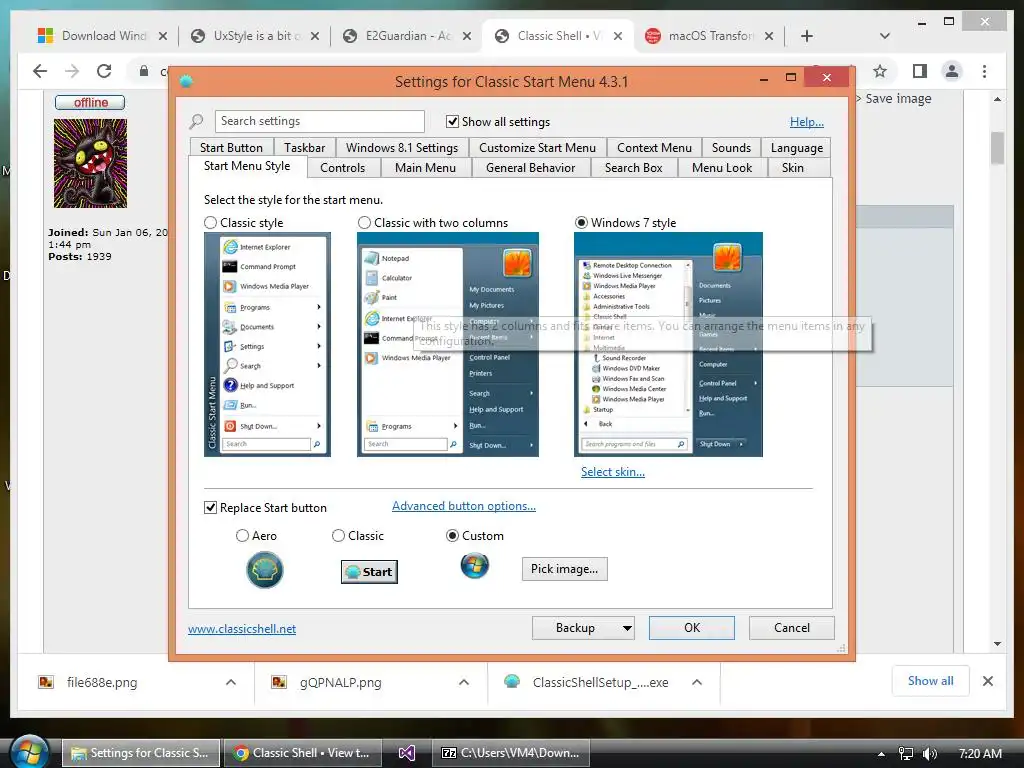This screenshot has width=1024, height=768.
Task: Click Chrome's back arrow
Action: point(40,71)
